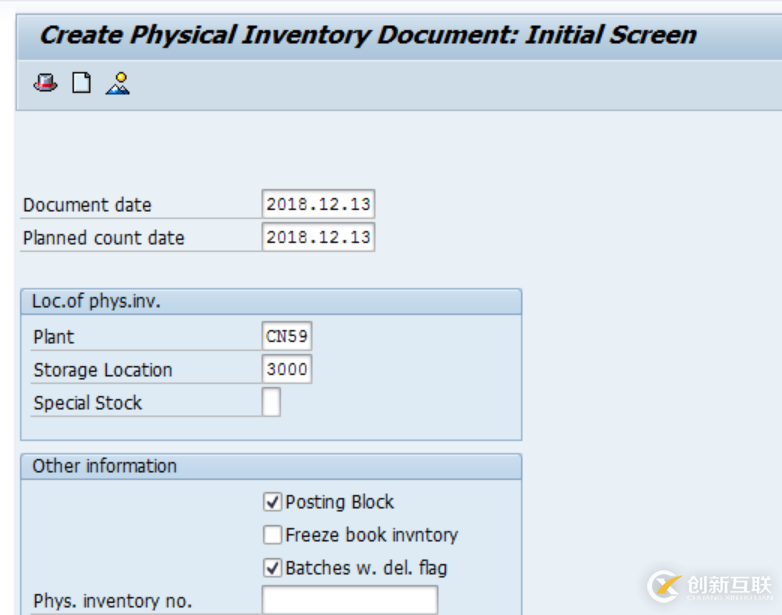Click the blank page new item icon
This screenshot has height=615, width=782.
[81, 83]
